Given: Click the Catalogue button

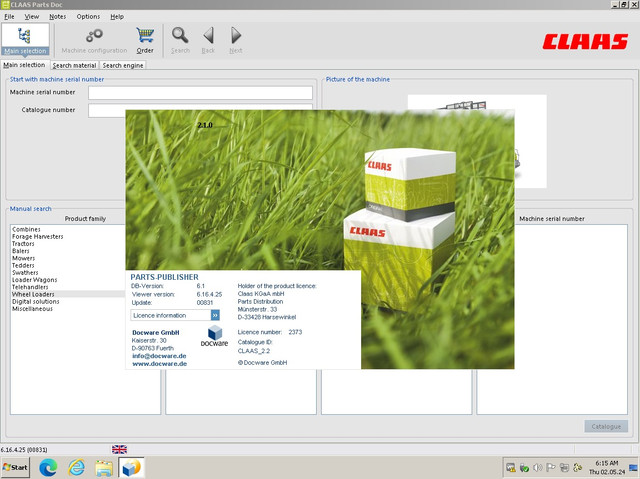Looking at the screenshot, I should (x=606, y=426).
